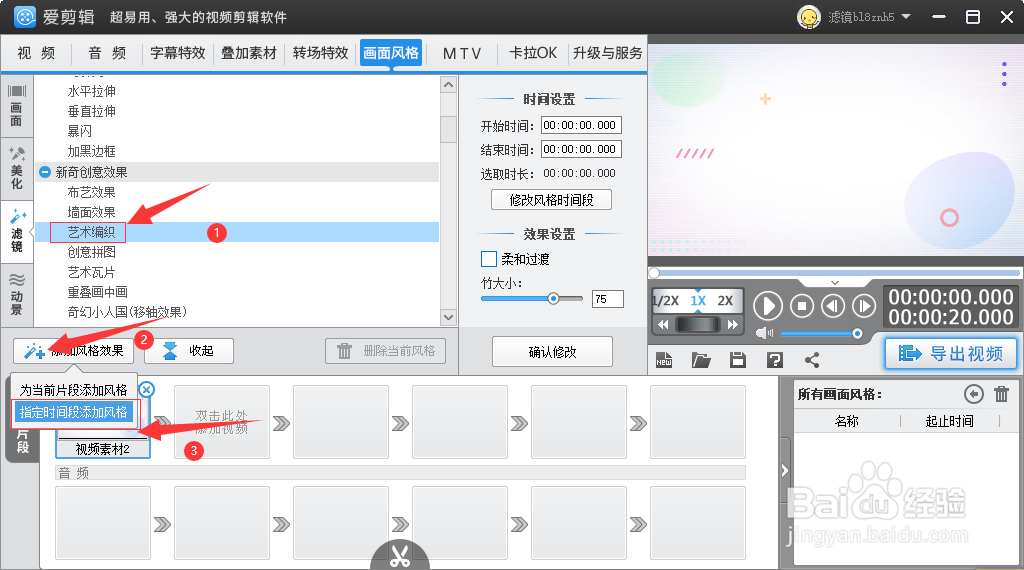Open help with the question mark icon

[x=775, y=360]
